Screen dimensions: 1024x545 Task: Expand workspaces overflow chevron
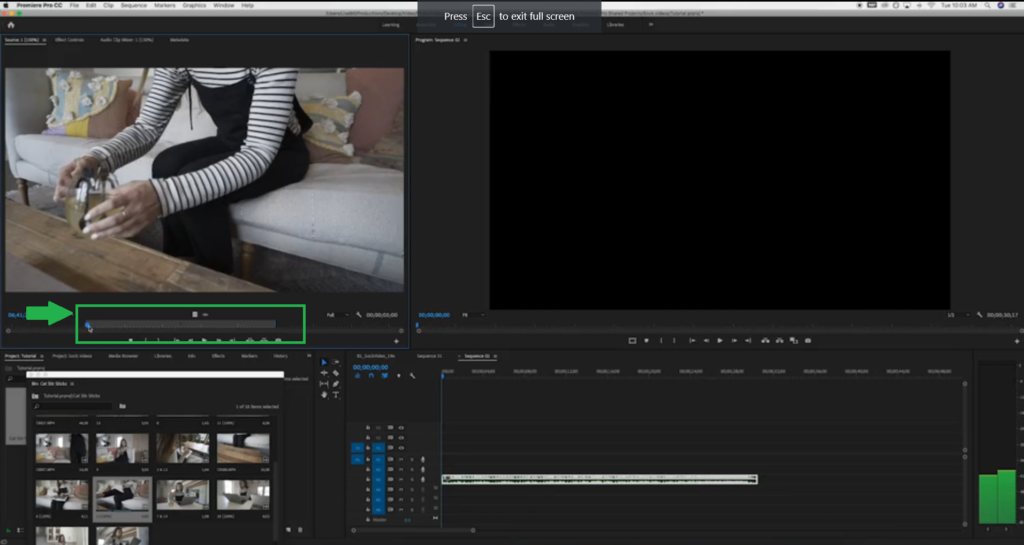650,25
